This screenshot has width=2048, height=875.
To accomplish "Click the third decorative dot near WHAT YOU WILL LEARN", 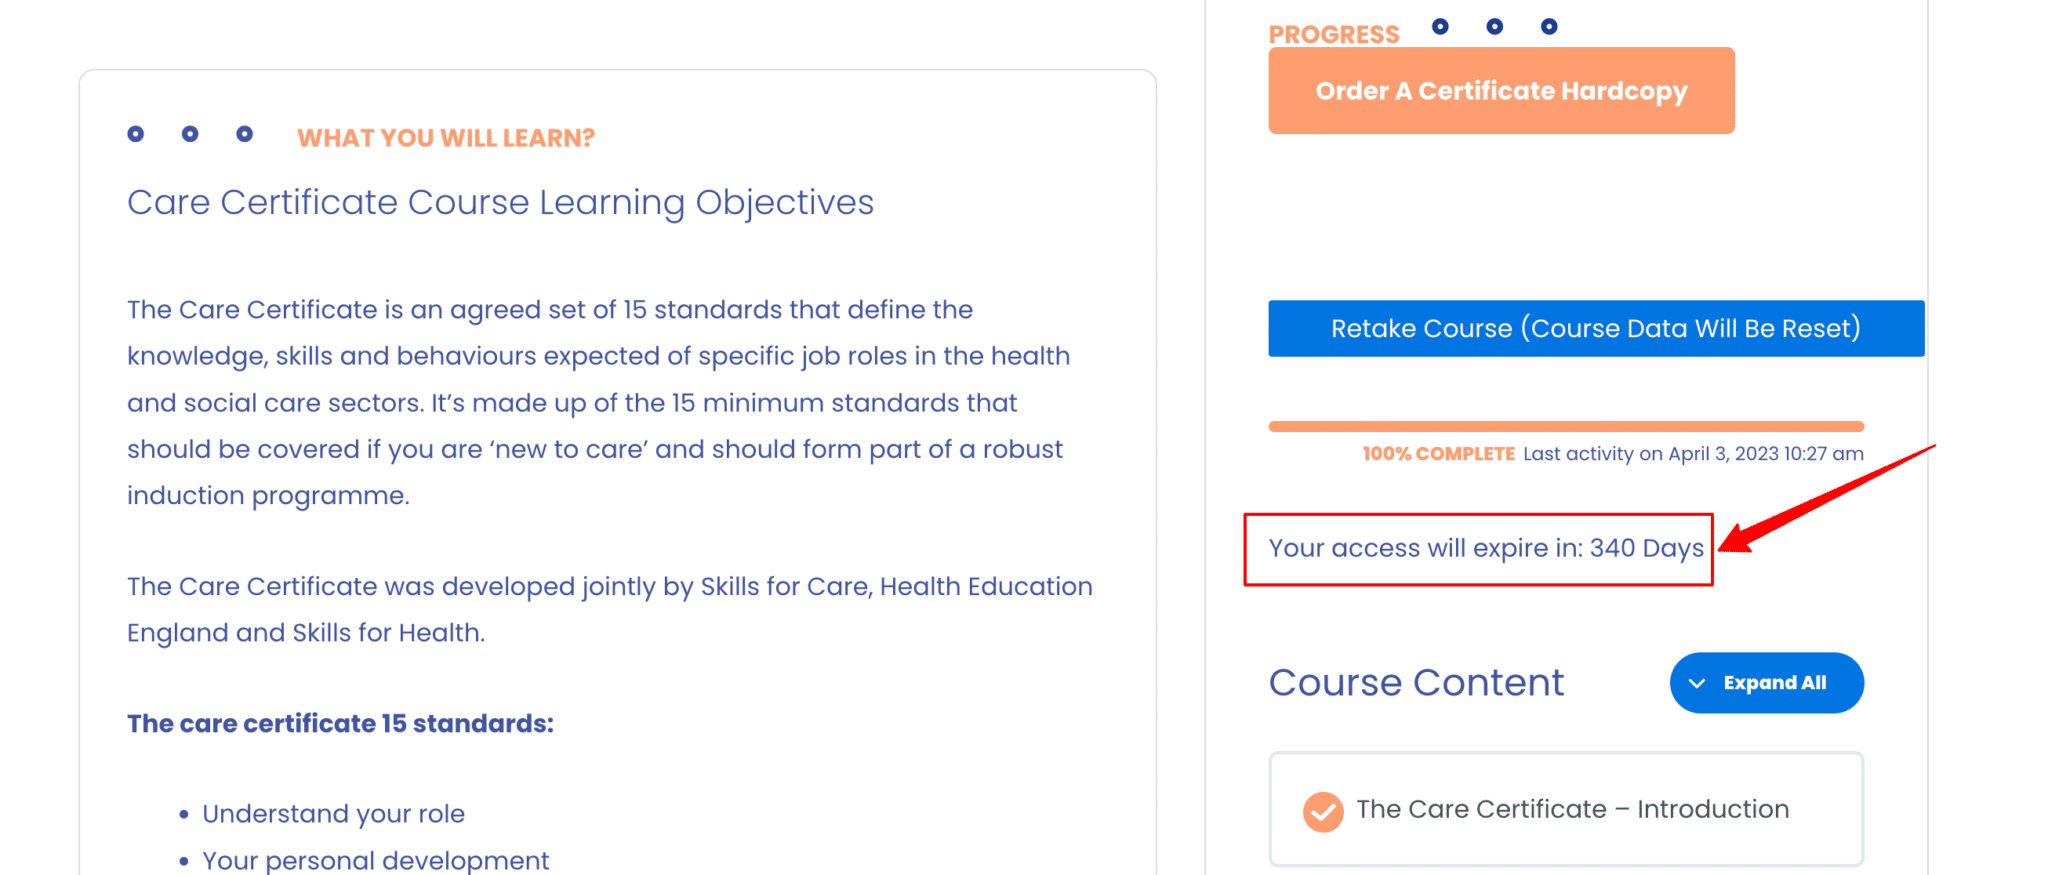I will (243, 133).
